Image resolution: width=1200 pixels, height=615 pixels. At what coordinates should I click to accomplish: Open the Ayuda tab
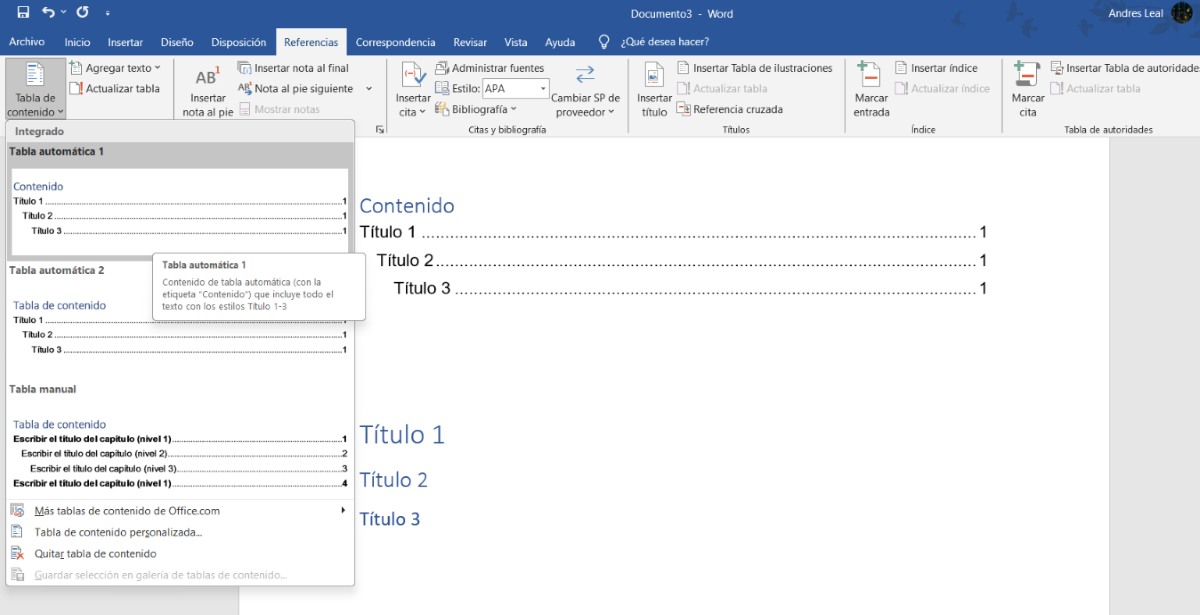coord(560,42)
